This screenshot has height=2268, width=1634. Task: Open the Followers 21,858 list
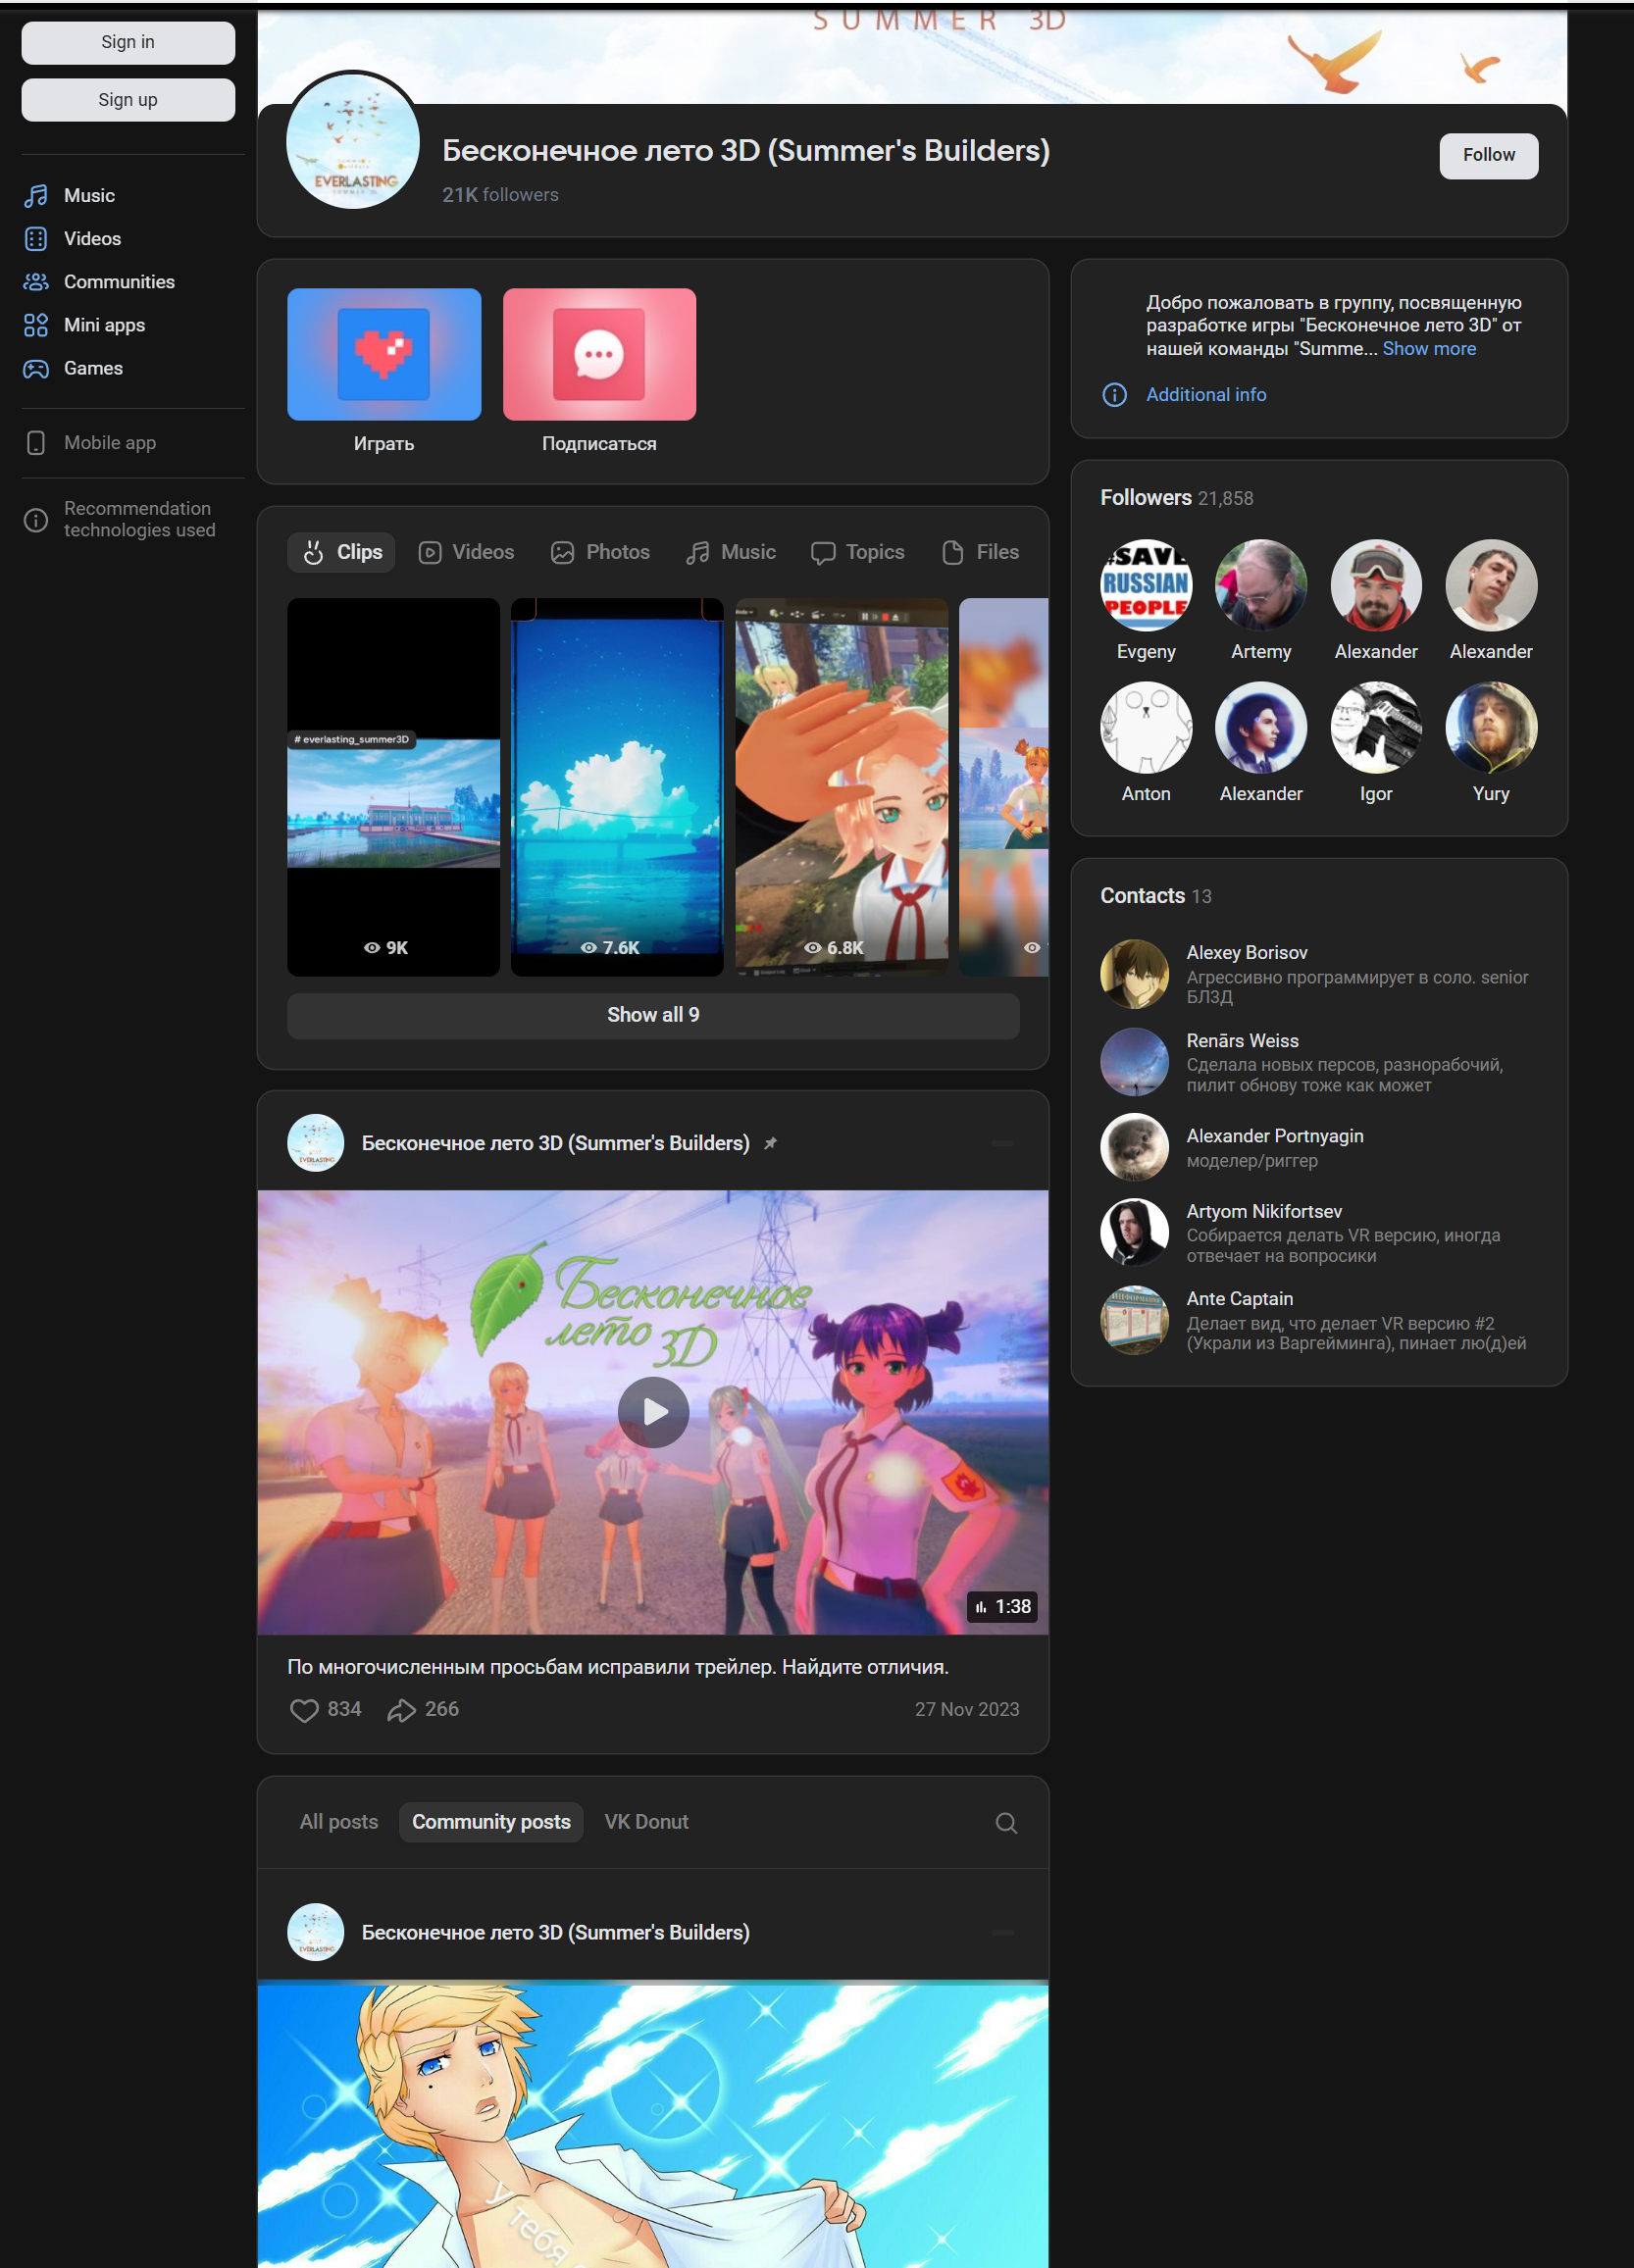[1176, 498]
